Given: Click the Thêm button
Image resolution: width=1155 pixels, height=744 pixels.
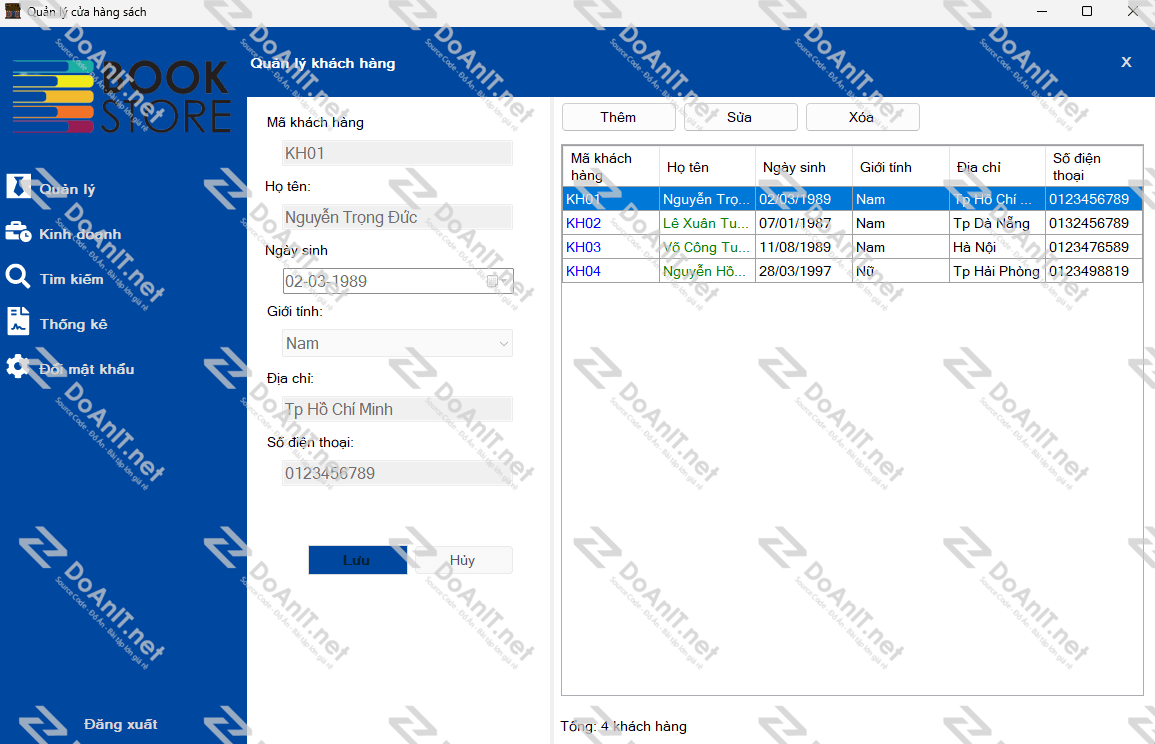Looking at the screenshot, I should coord(619,117).
